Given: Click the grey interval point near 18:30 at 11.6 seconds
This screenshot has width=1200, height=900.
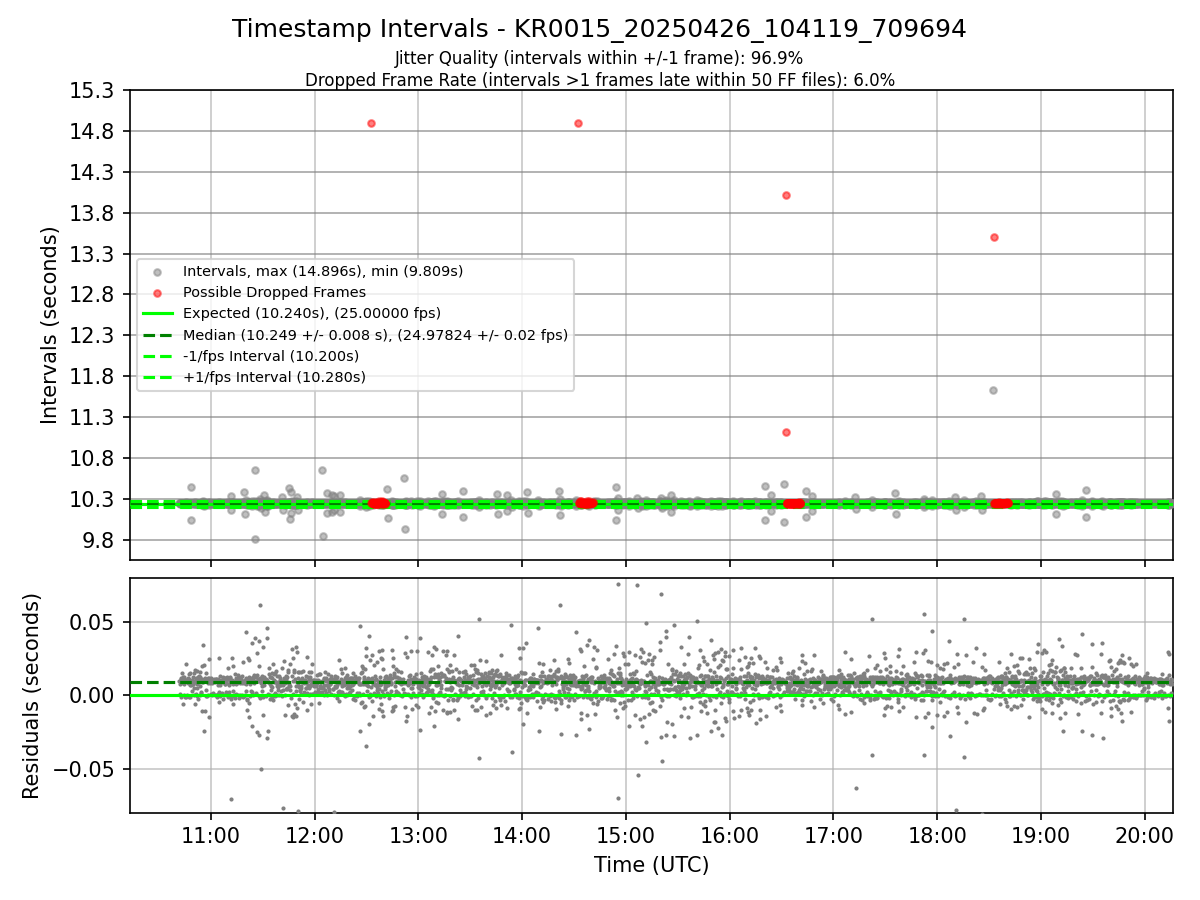Looking at the screenshot, I should 993,390.
